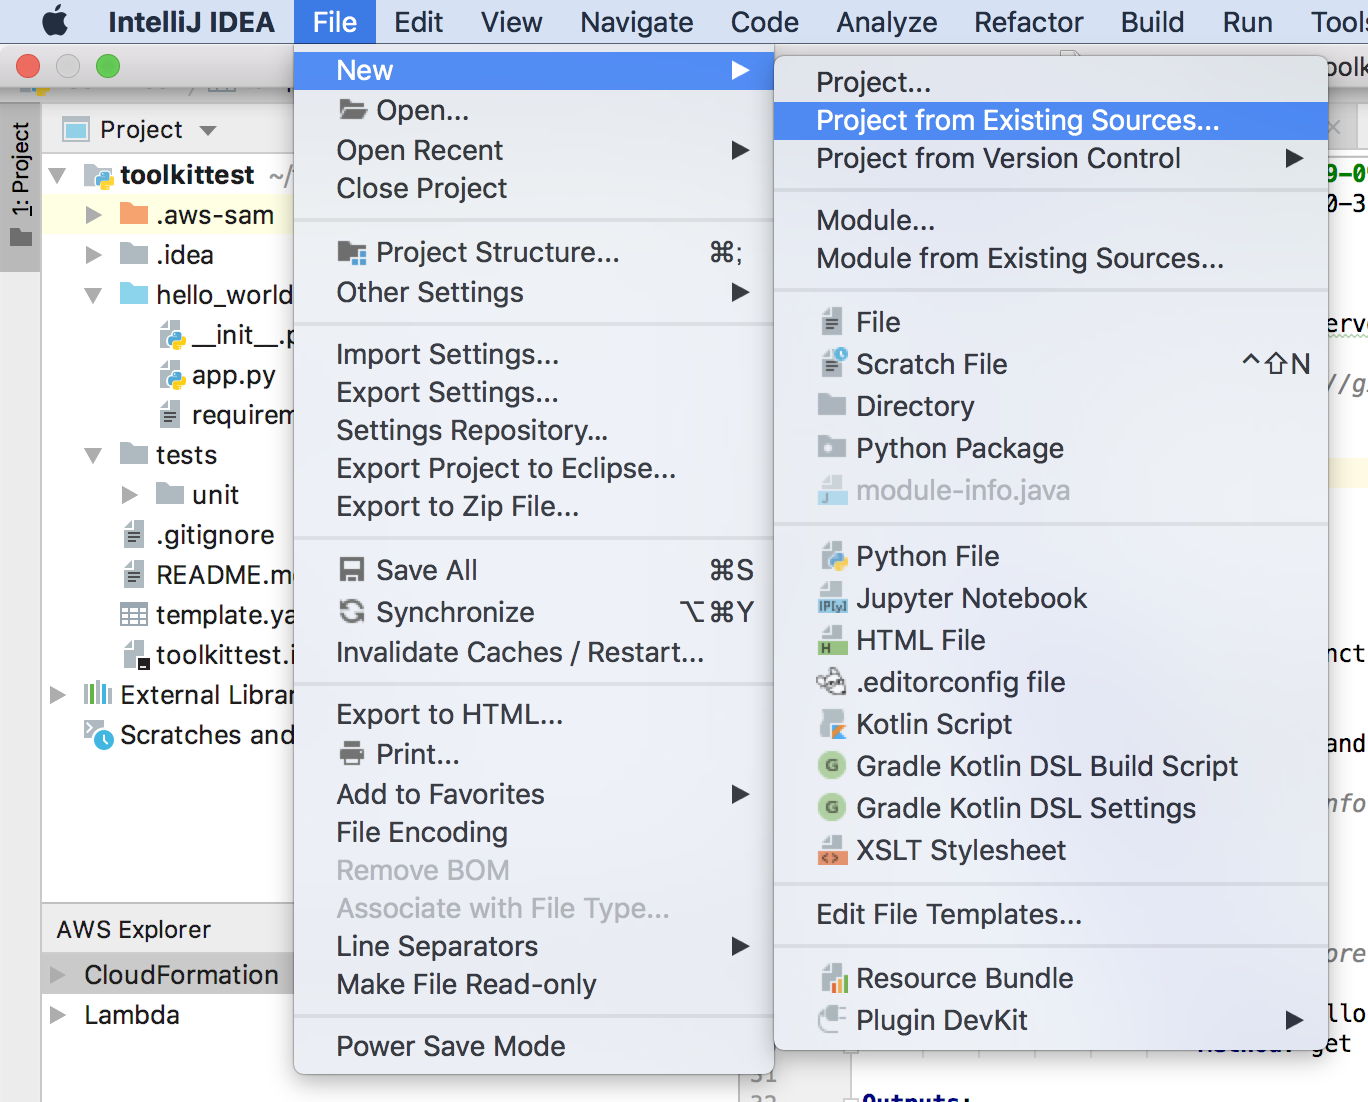Click the Open folder icon in File menu
The height and width of the screenshot is (1102, 1368).
coord(352,109)
